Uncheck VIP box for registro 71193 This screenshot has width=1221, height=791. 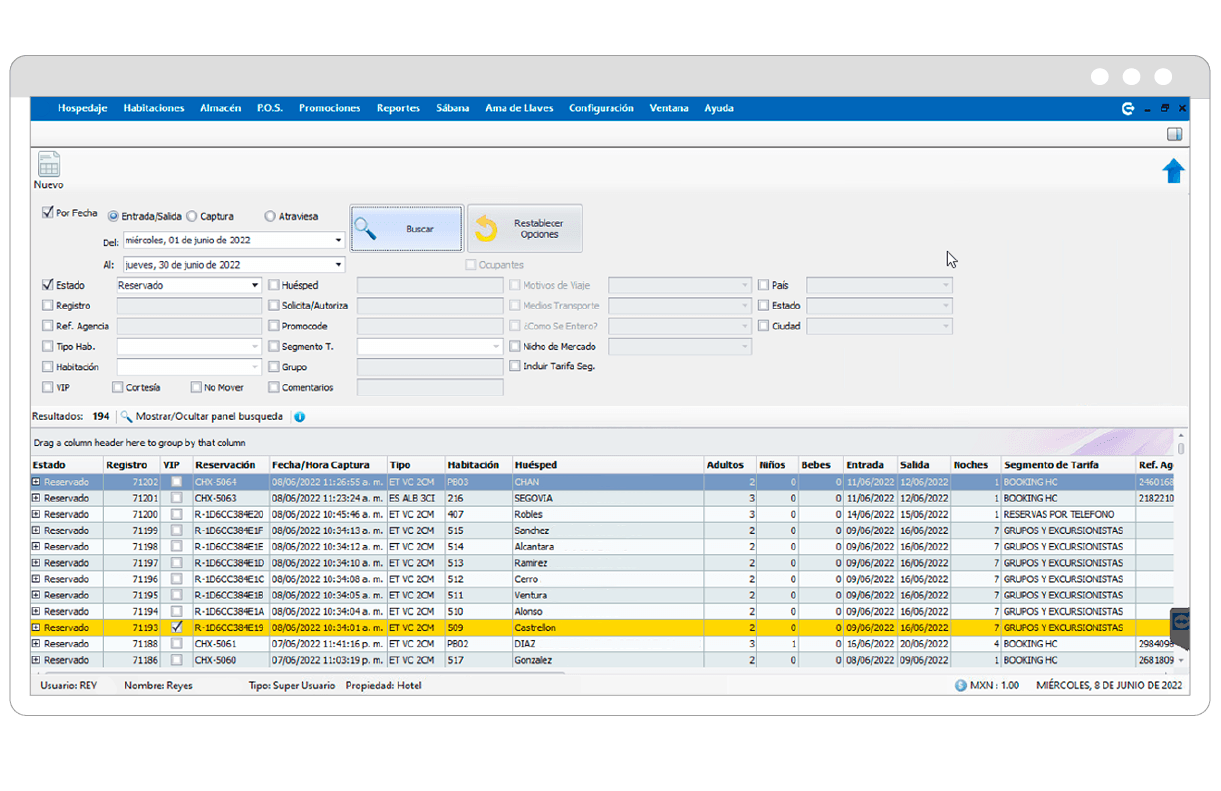tap(177, 627)
